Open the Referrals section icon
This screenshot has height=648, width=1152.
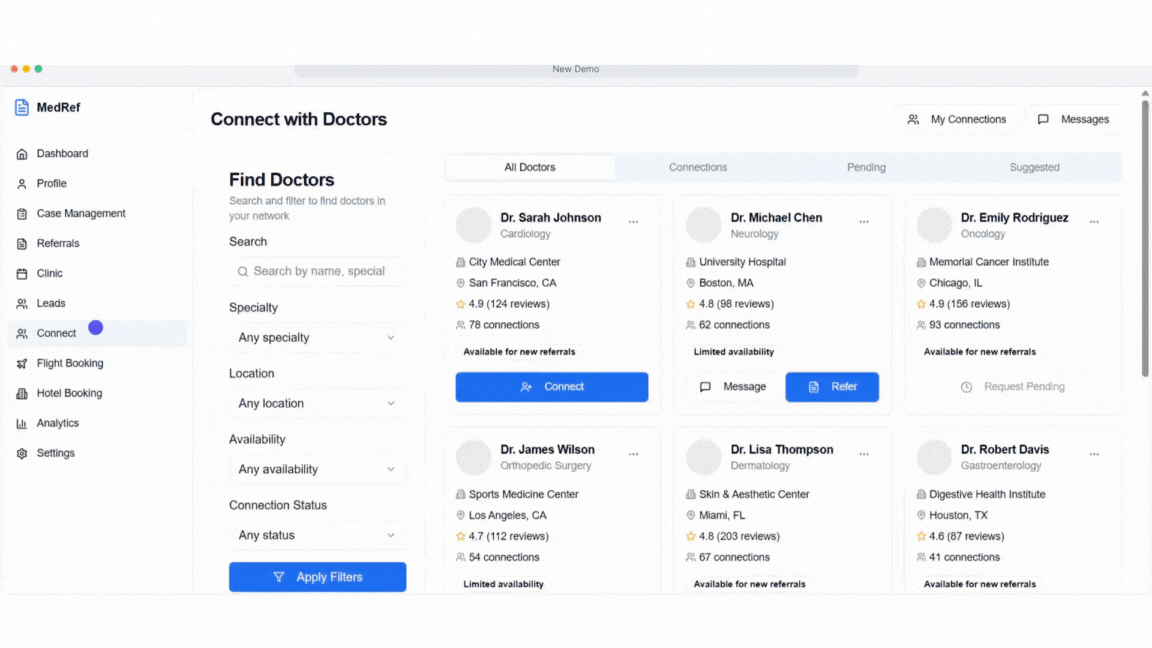22,243
